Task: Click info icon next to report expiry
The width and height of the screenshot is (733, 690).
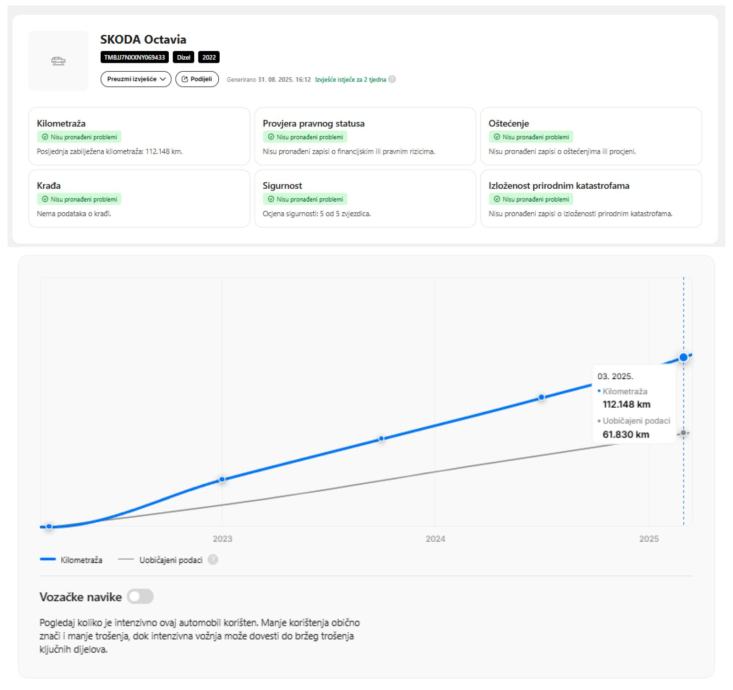Action: point(392,79)
